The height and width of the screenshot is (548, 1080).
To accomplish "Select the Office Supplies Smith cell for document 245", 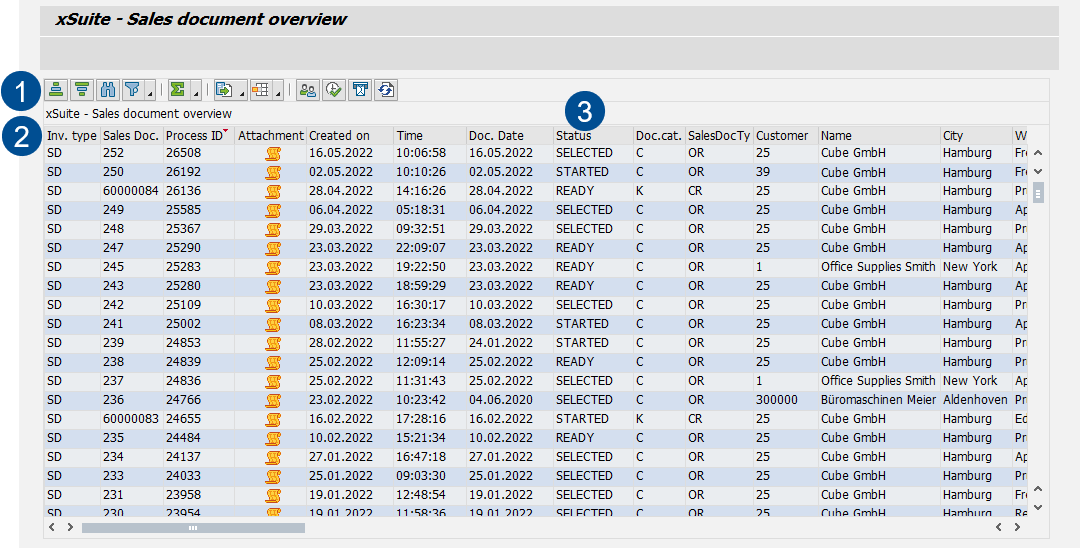I will pyautogui.click(x=878, y=267).
